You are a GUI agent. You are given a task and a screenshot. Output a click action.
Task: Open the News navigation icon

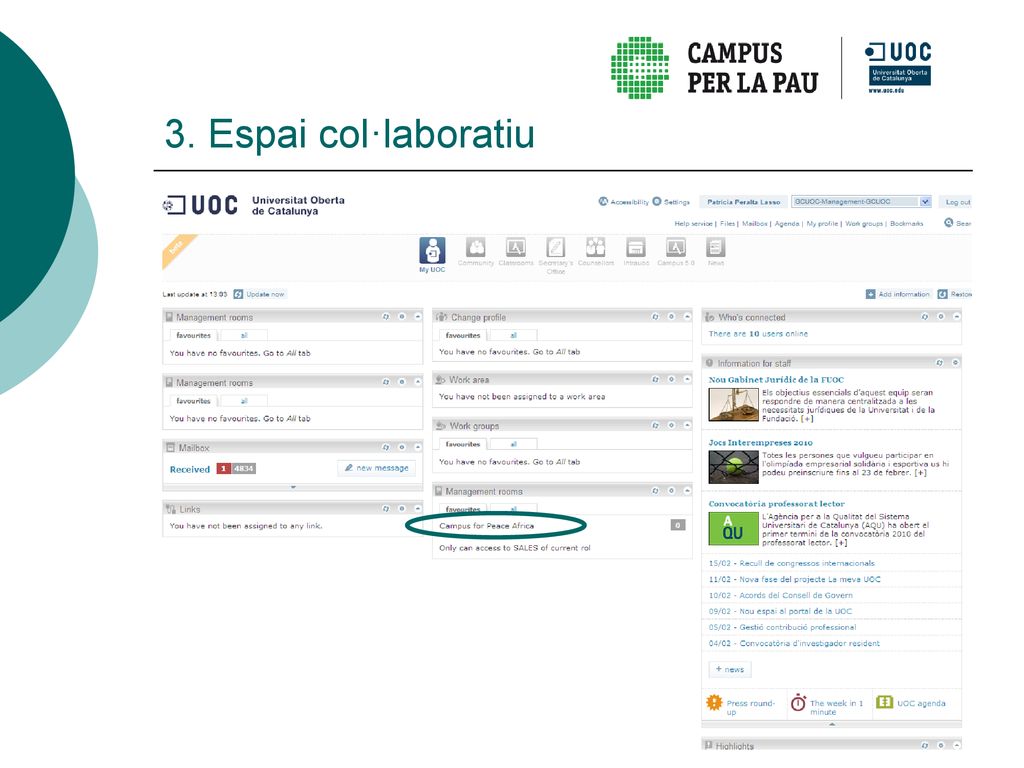(x=716, y=248)
